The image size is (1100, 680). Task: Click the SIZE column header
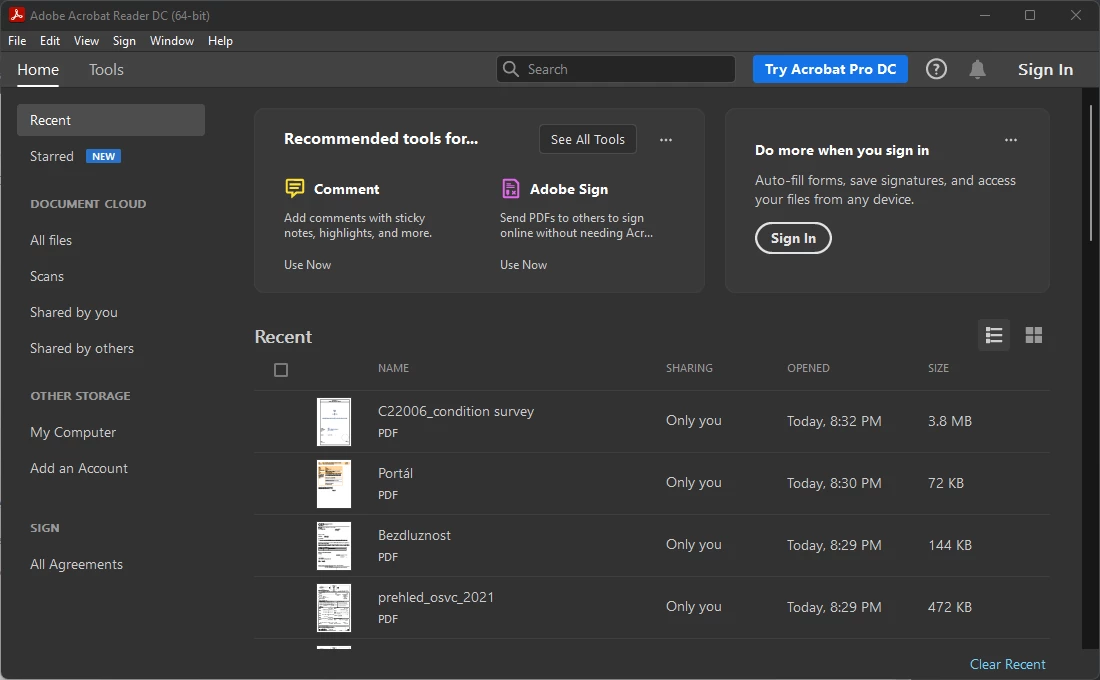pos(938,368)
